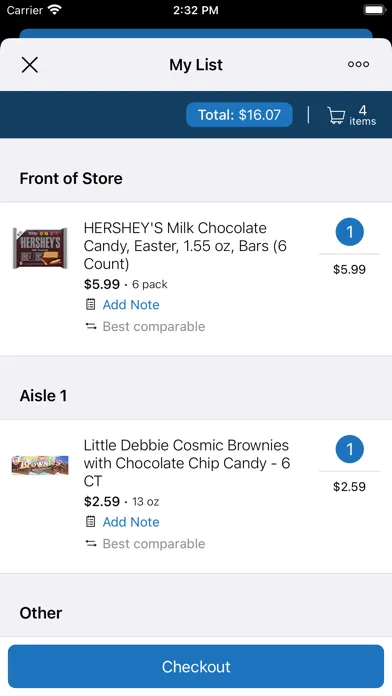Click the swap arrows icon under Cosmic Brownies
The height and width of the screenshot is (696, 392).
pos(91,543)
